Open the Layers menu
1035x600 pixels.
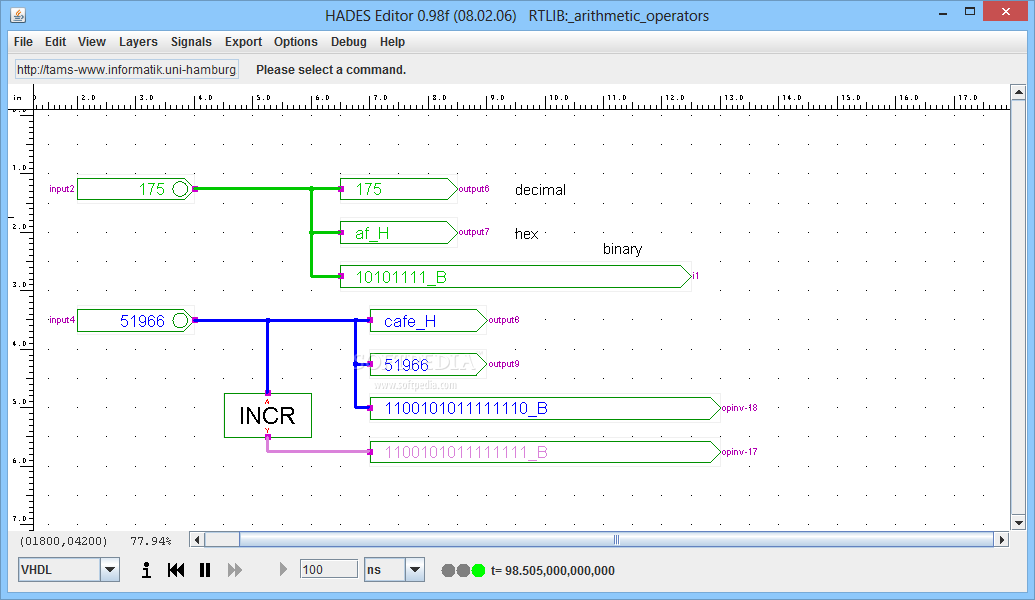click(138, 42)
